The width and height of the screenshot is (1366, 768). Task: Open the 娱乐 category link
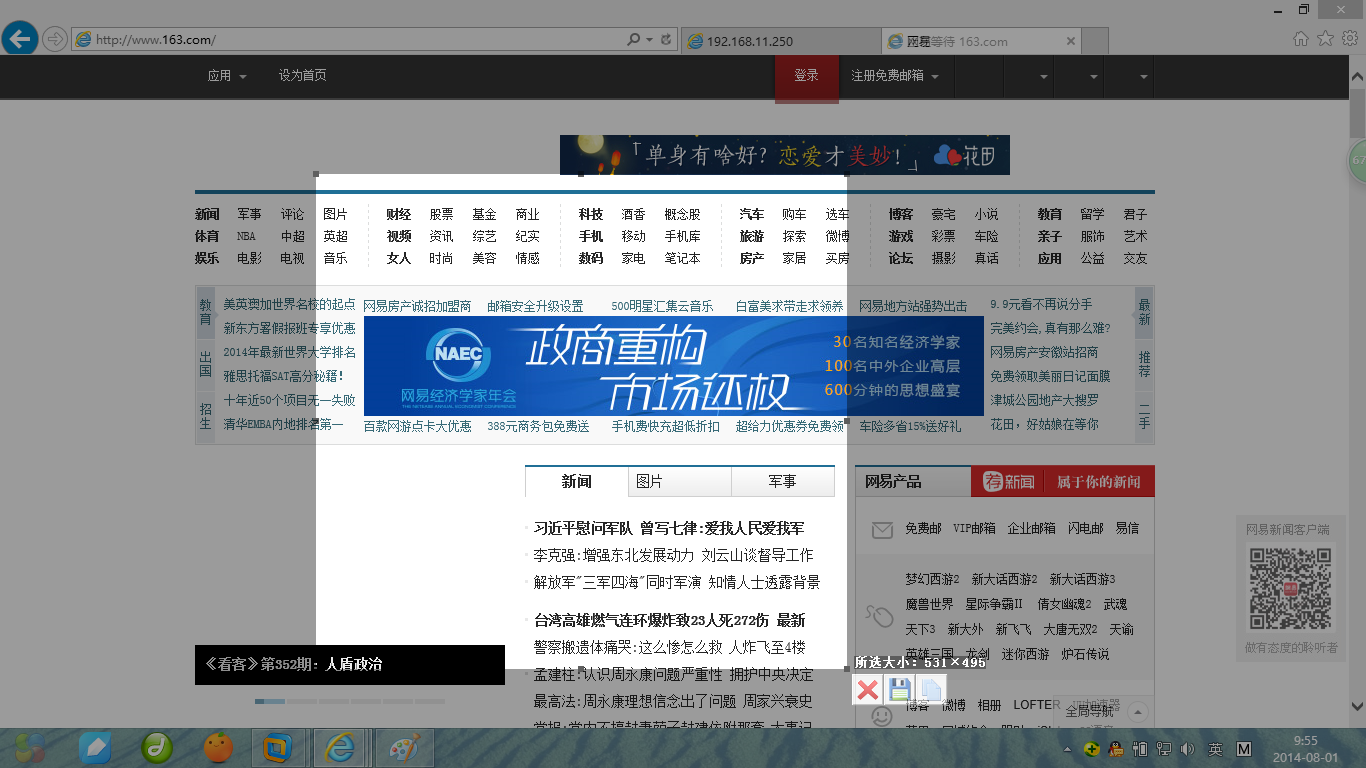tap(207, 259)
